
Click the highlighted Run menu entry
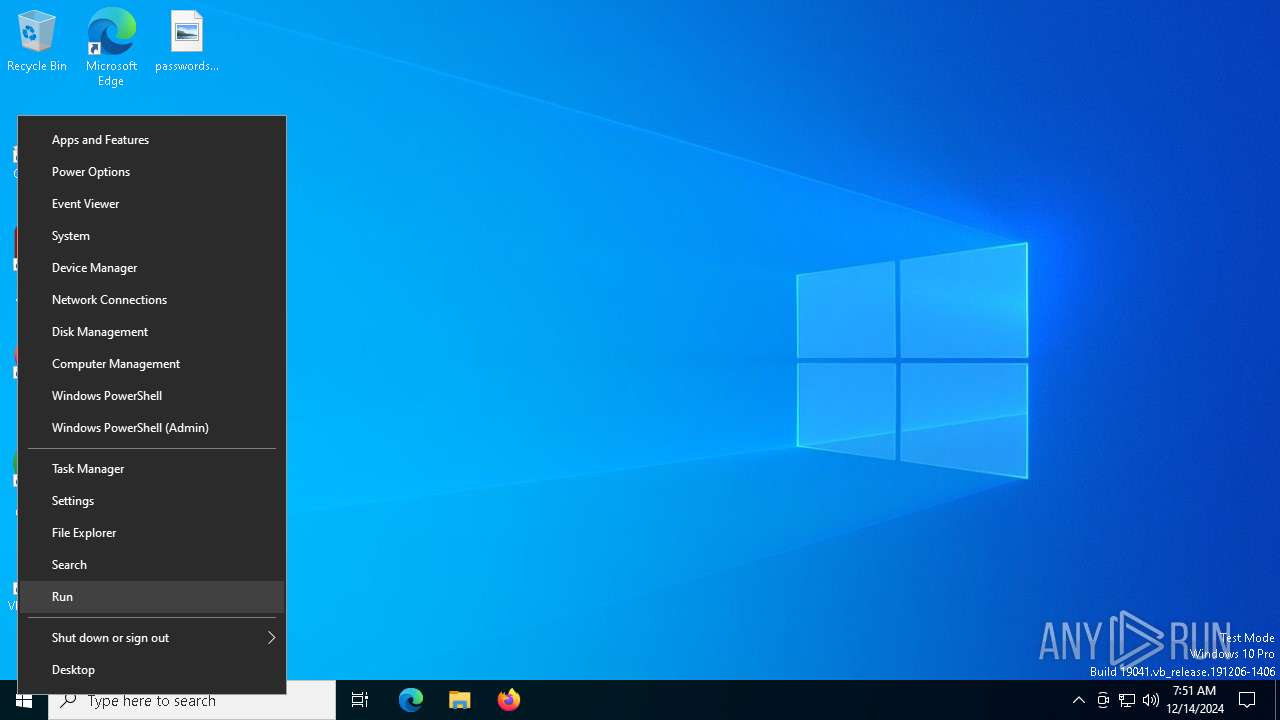[x=152, y=597]
